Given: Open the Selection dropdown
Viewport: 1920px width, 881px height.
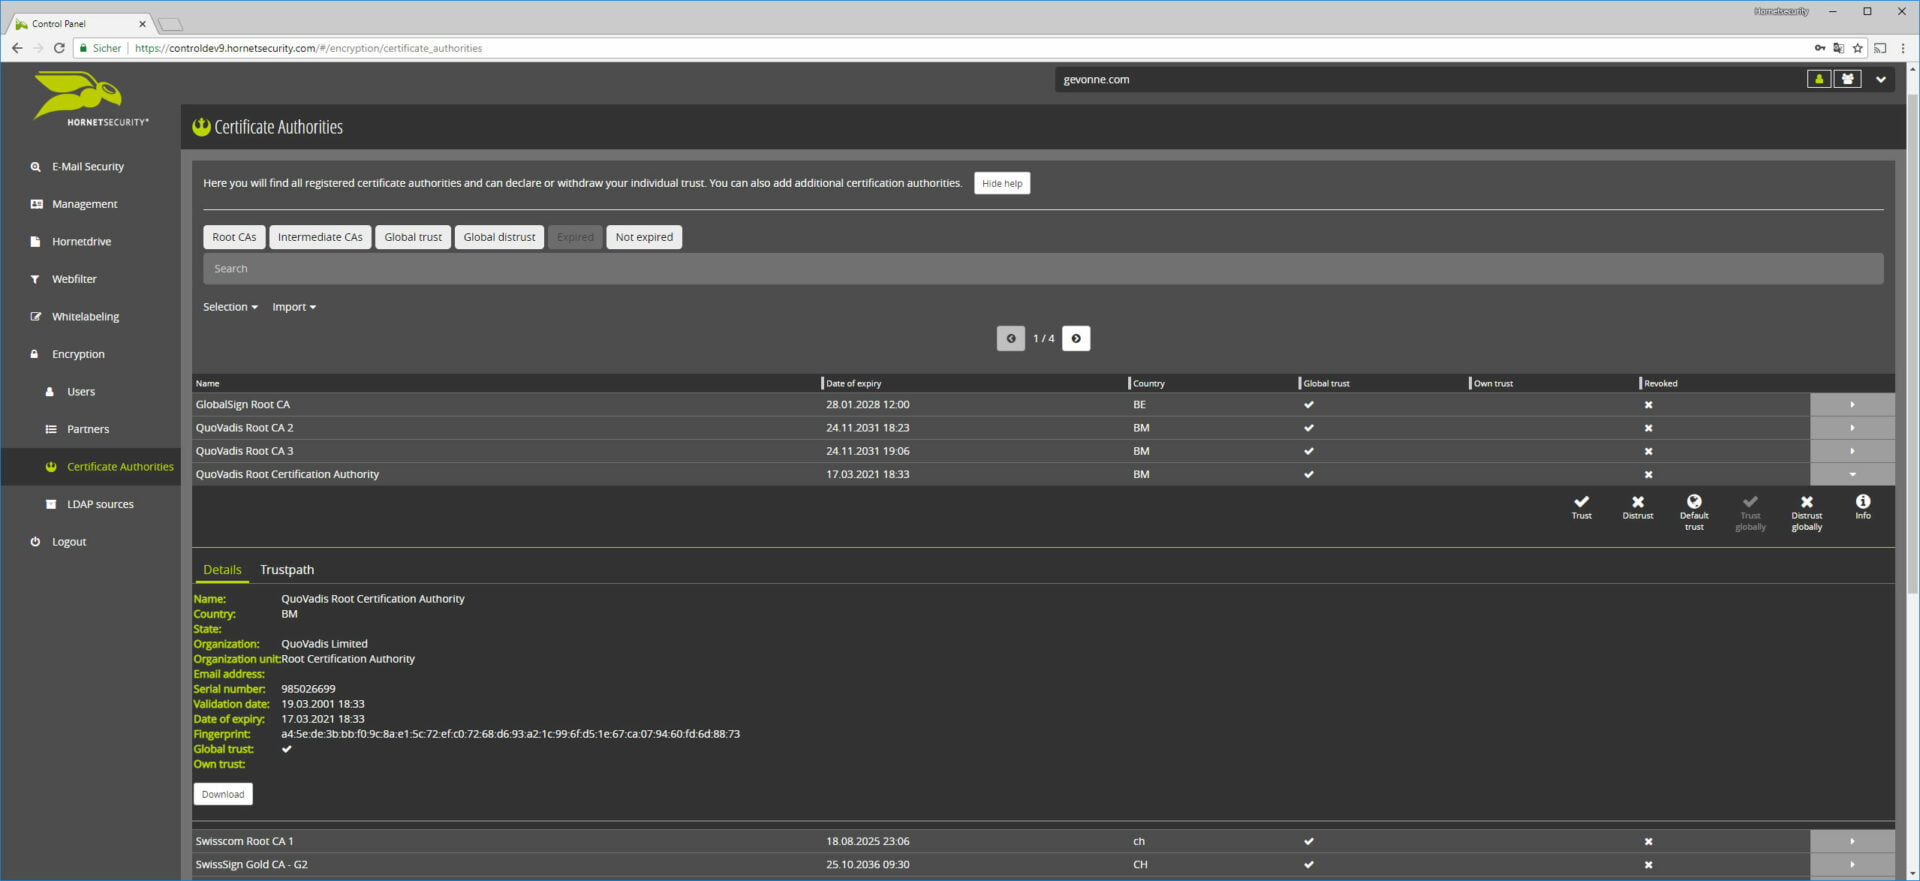Looking at the screenshot, I should coord(230,307).
